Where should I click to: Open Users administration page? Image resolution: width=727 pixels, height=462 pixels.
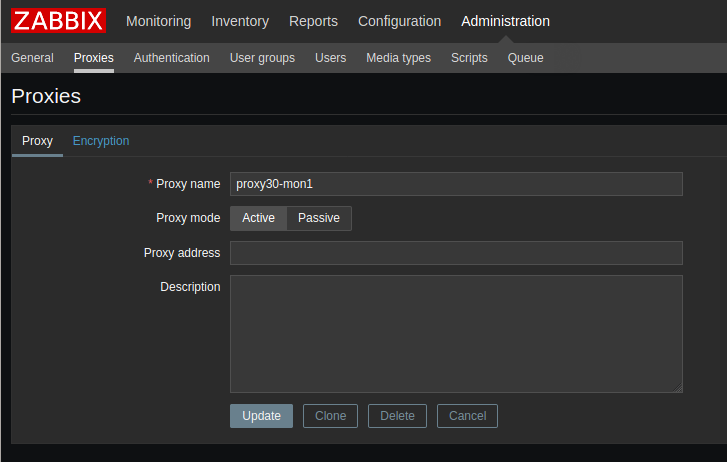[x=330, y=58]
